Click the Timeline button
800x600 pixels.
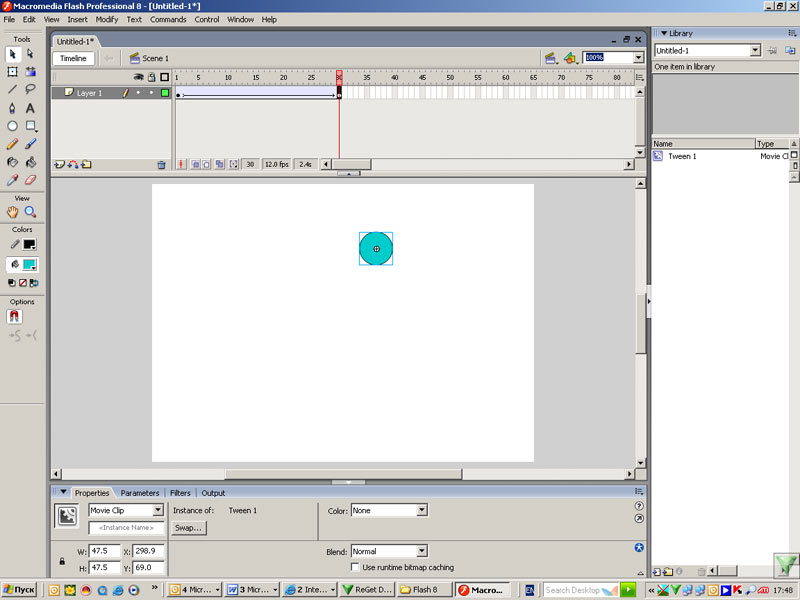click(73, 58)
